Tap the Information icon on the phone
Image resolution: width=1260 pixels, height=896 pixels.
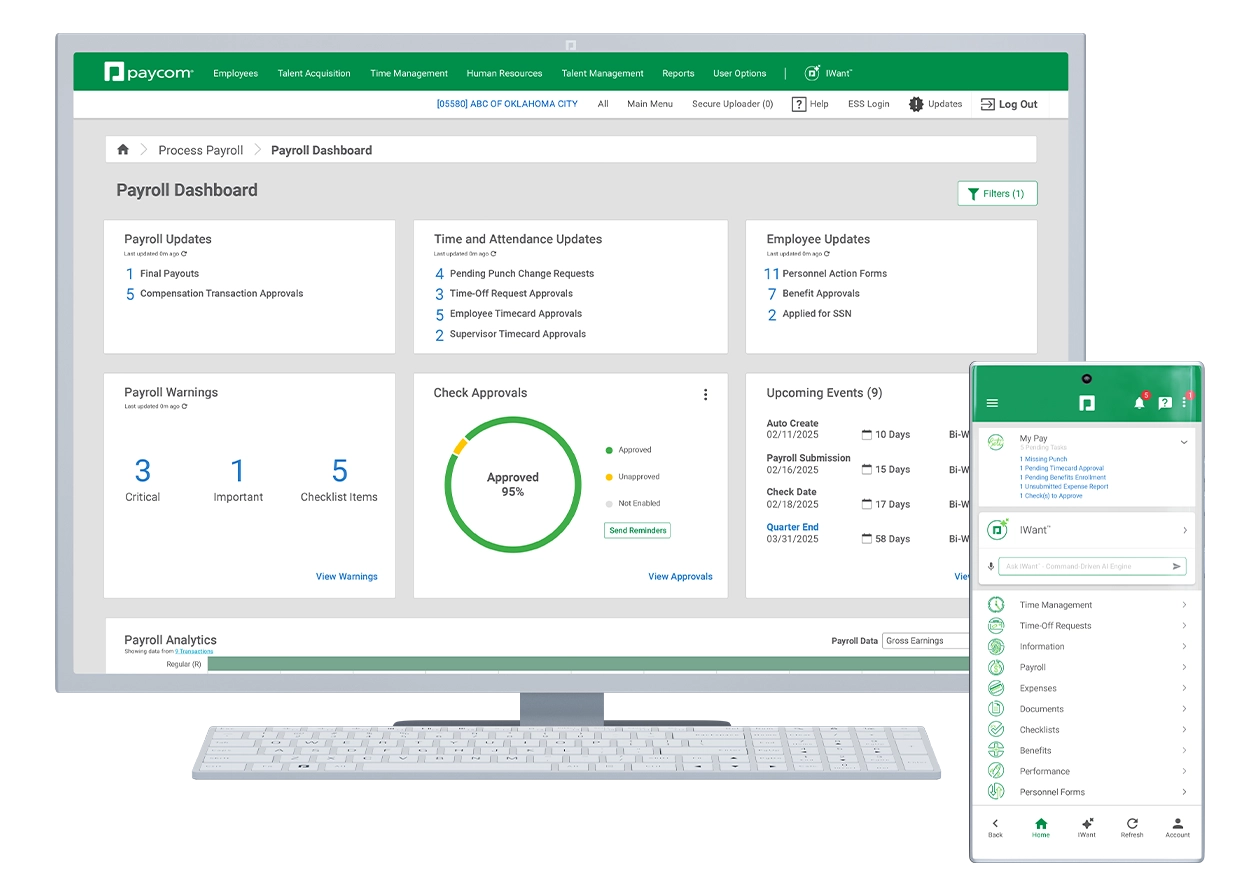(x=996, y=647)
